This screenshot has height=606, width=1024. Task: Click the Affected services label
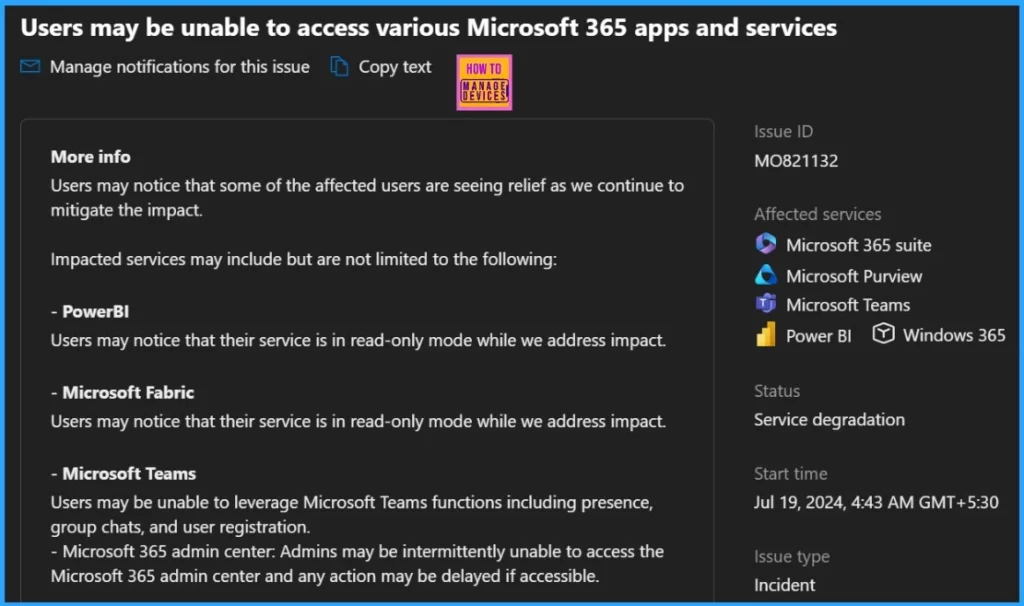(817, 214)
